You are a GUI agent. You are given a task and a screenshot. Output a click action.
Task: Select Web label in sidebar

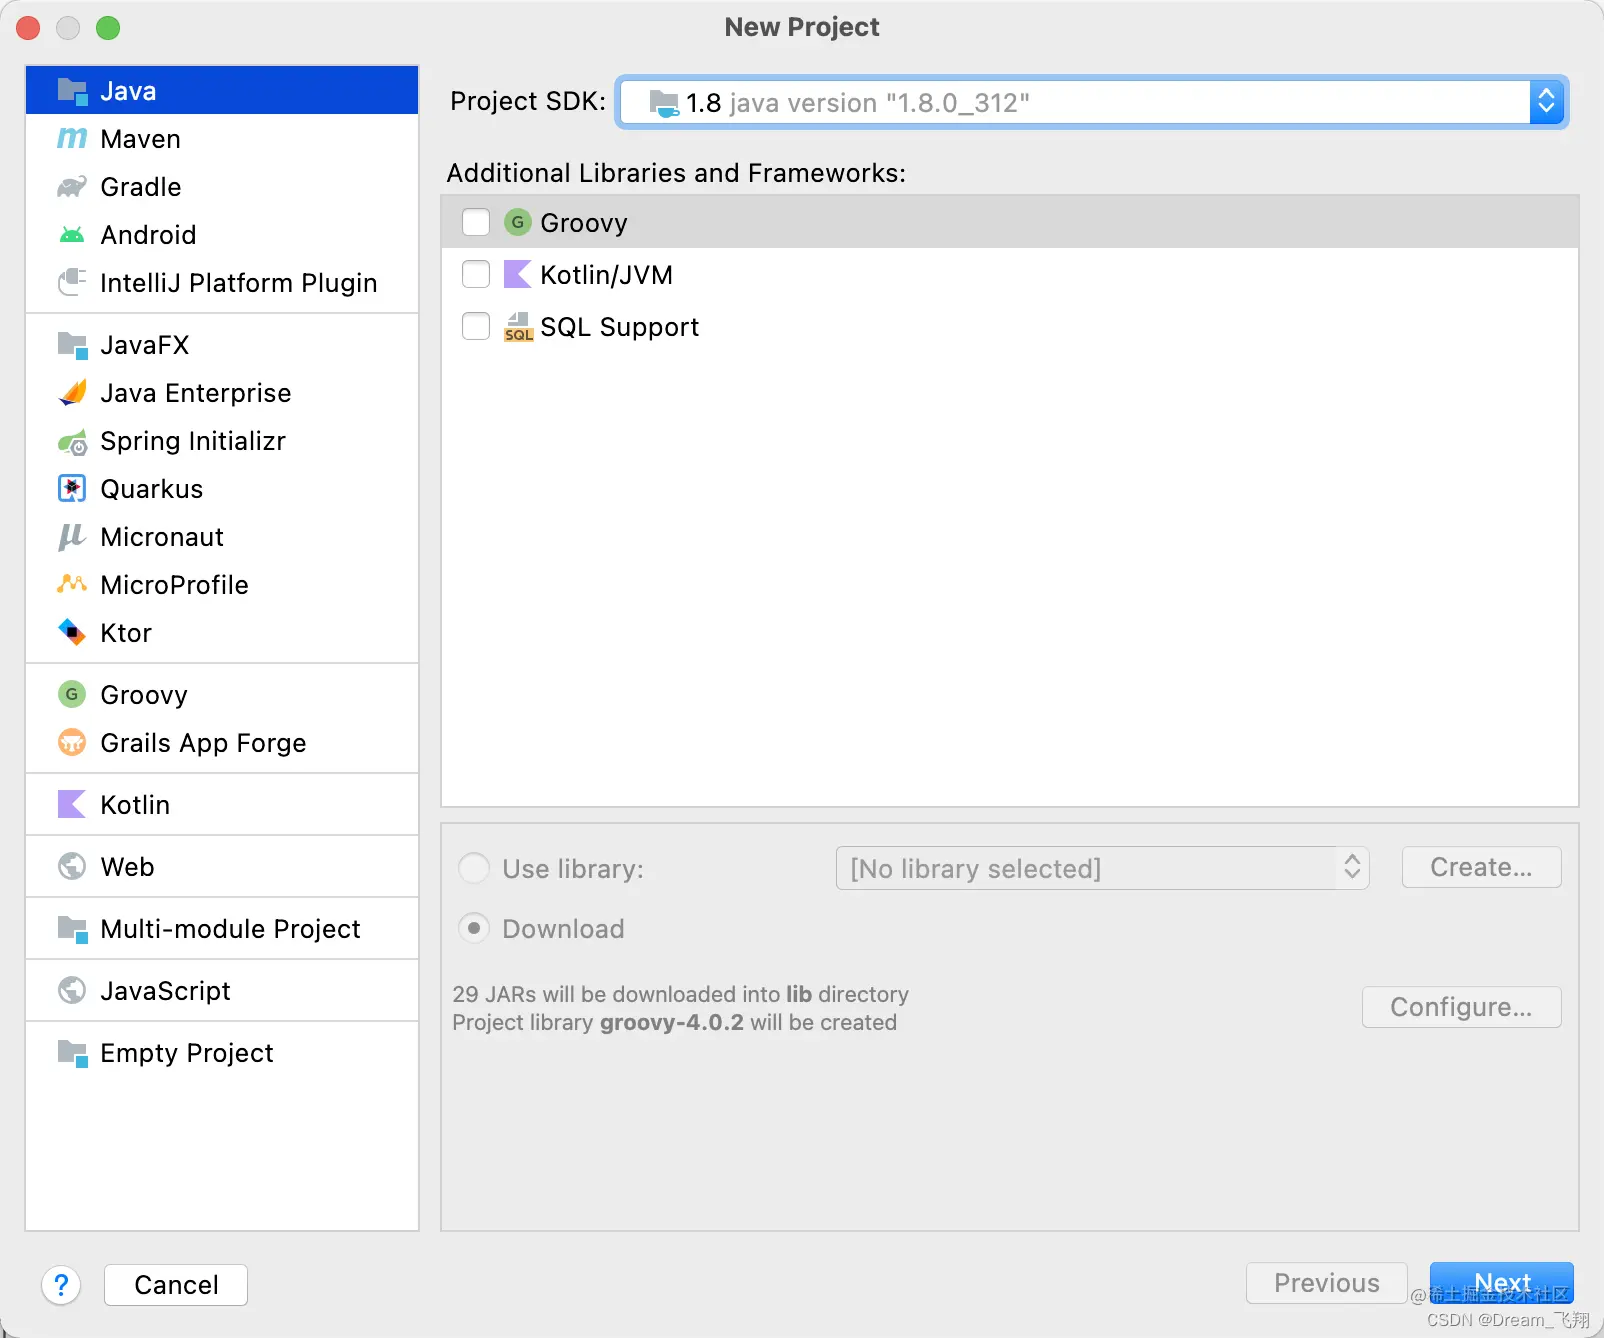tap(127, 867)
